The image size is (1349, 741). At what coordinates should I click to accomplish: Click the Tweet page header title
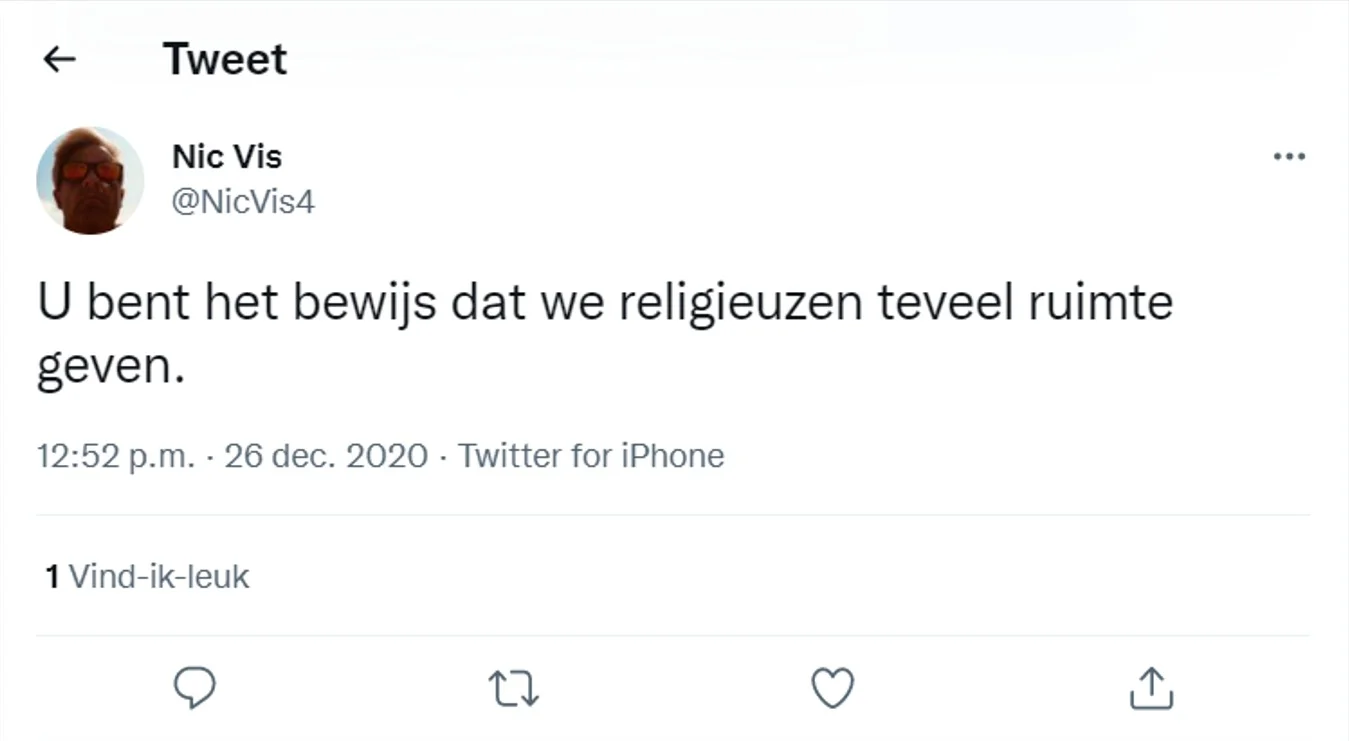[x=225, y=60]
